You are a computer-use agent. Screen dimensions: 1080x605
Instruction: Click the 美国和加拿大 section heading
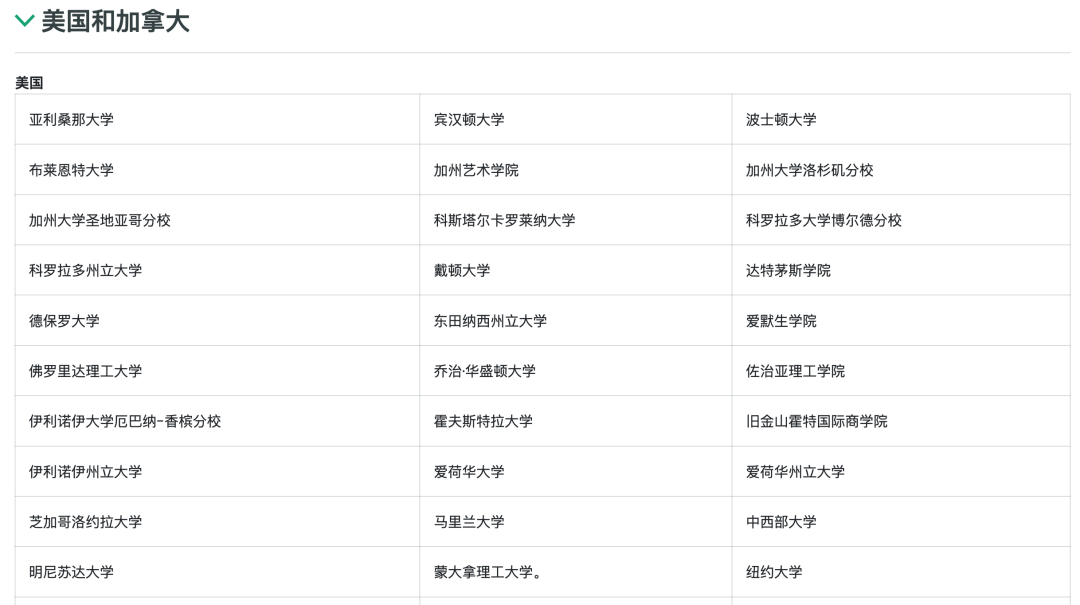point(115,21)
